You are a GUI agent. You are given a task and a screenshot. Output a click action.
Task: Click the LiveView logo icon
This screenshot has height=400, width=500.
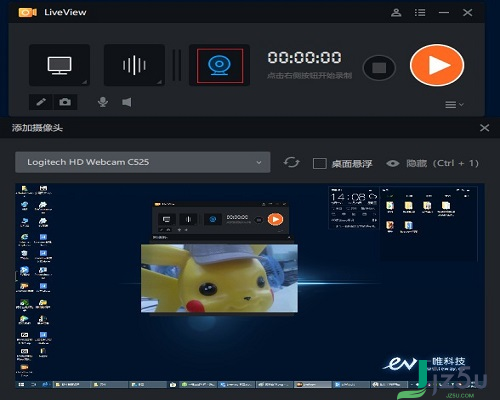(28, 13)
